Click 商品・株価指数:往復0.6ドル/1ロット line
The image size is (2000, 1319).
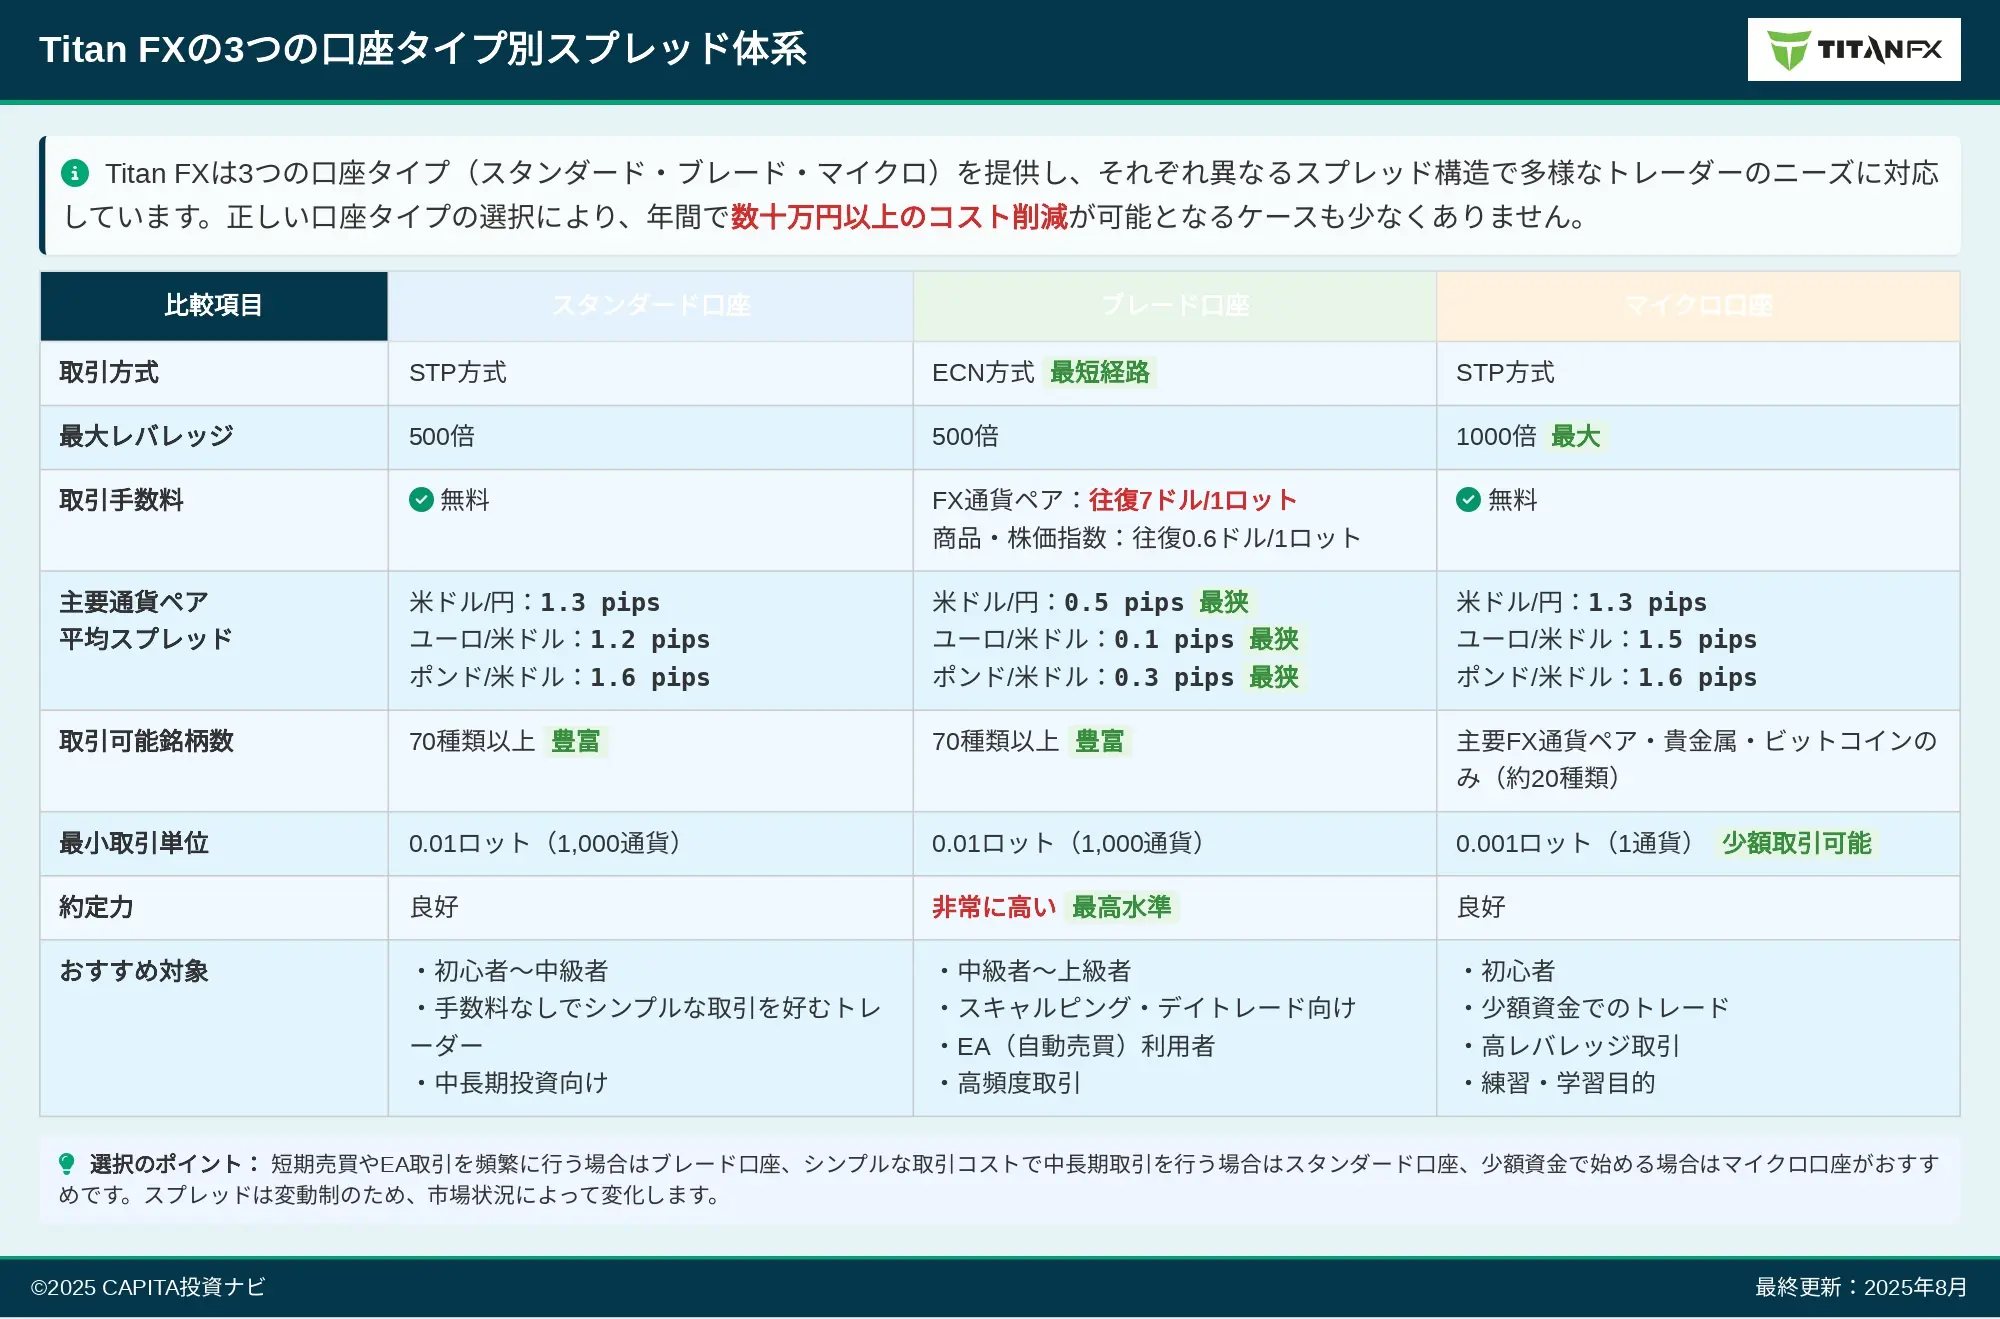[x=1147, y=538]
